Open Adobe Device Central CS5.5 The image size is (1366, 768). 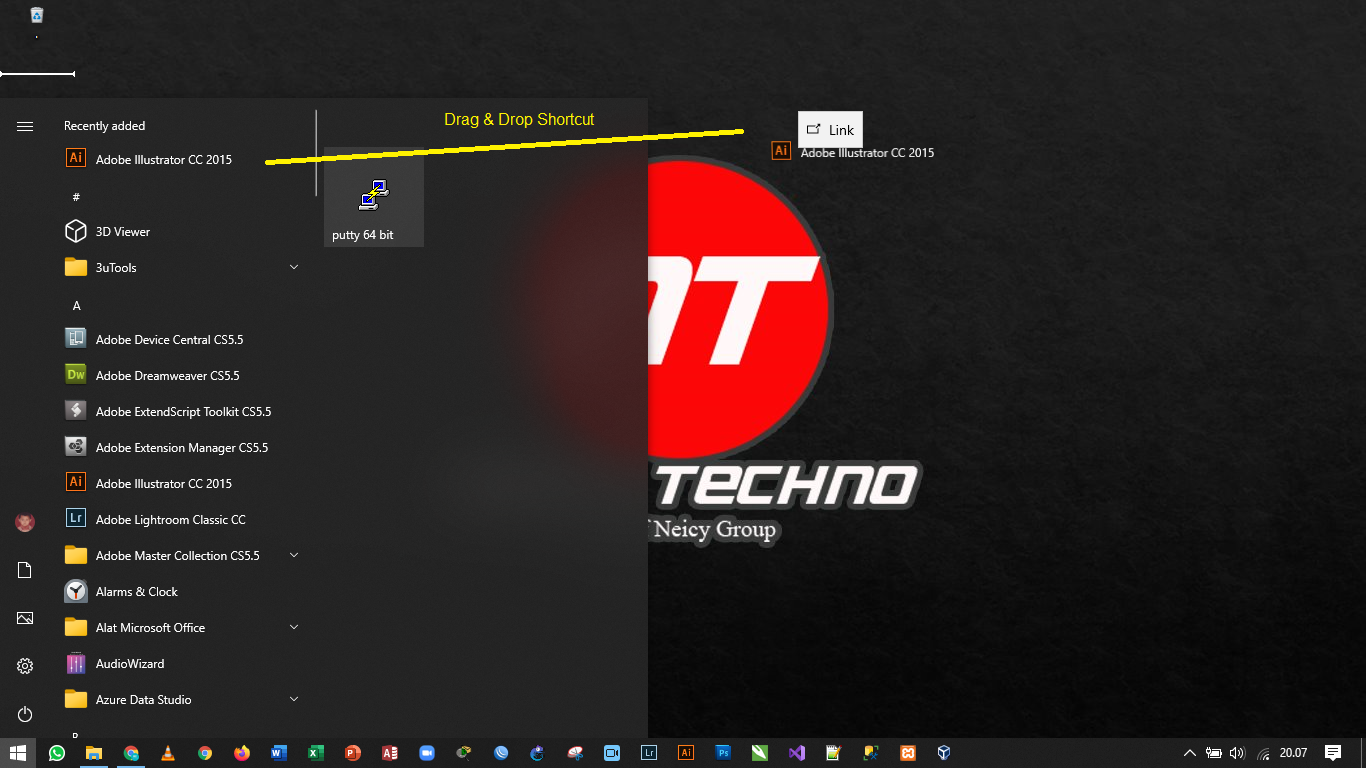click(182, 339)
